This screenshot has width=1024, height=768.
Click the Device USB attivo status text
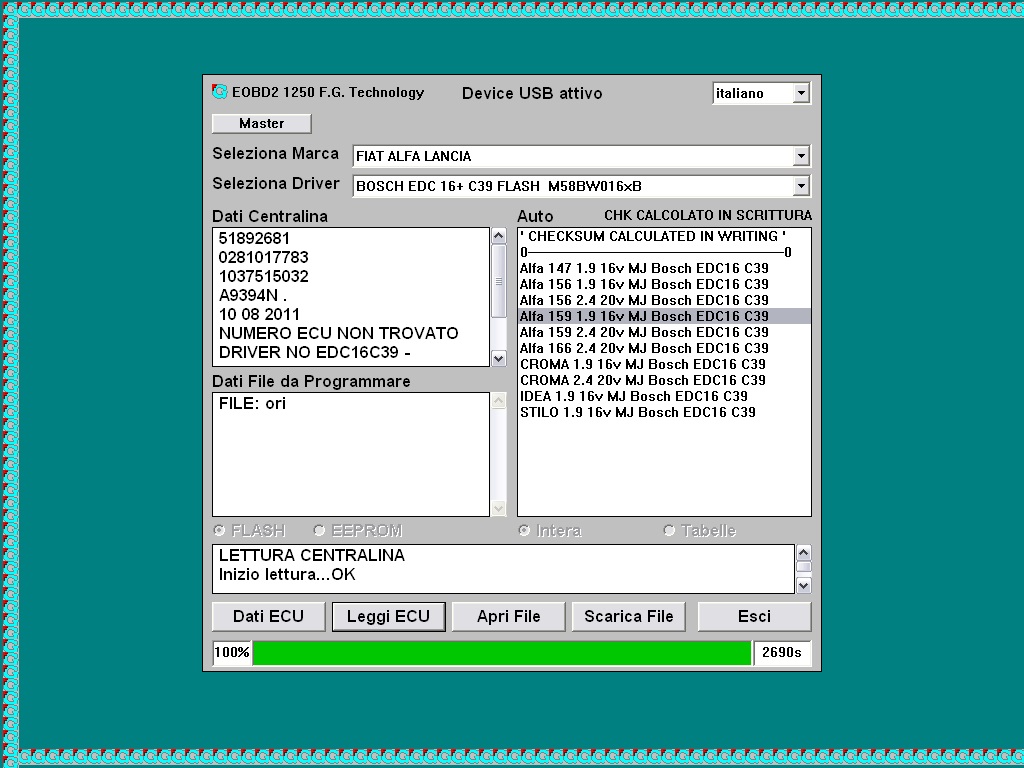tap(532, 93)
